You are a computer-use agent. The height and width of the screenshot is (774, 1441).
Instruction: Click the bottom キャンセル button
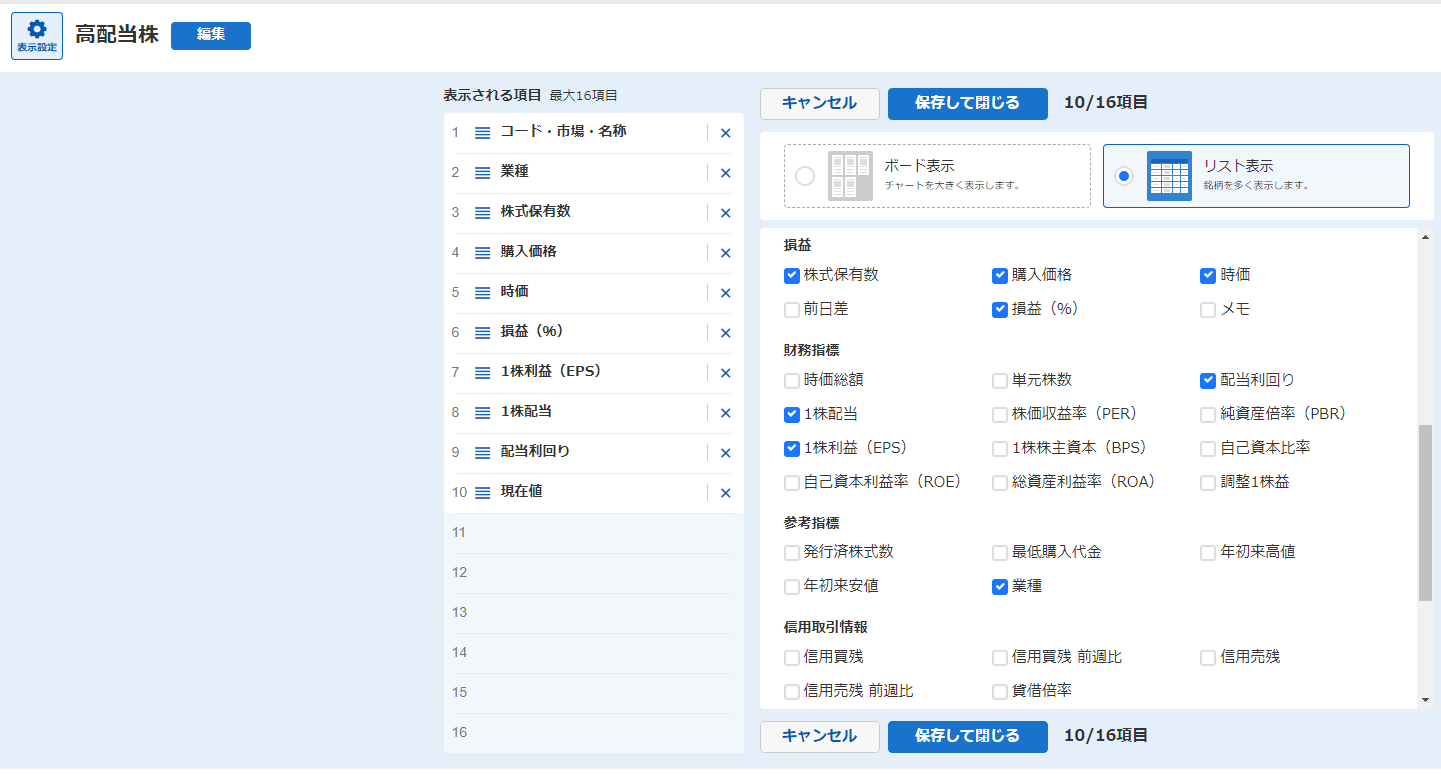[819, 736]
